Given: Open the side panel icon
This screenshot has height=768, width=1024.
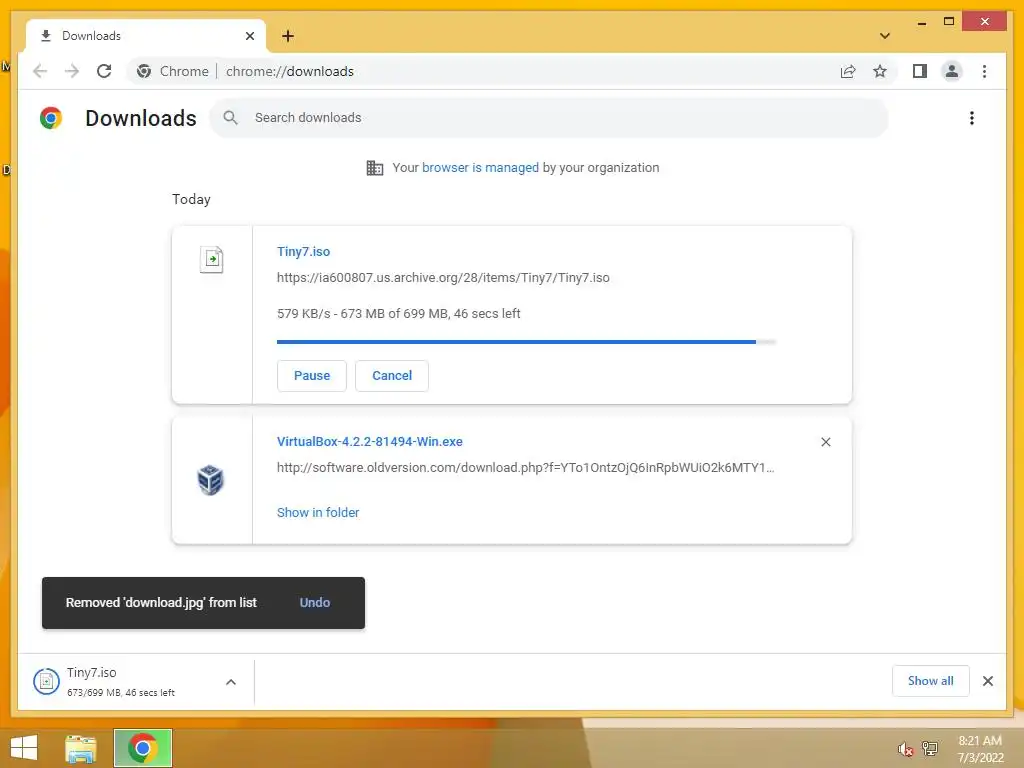Looking at the screenshot, I should click(x=920, y=71).
